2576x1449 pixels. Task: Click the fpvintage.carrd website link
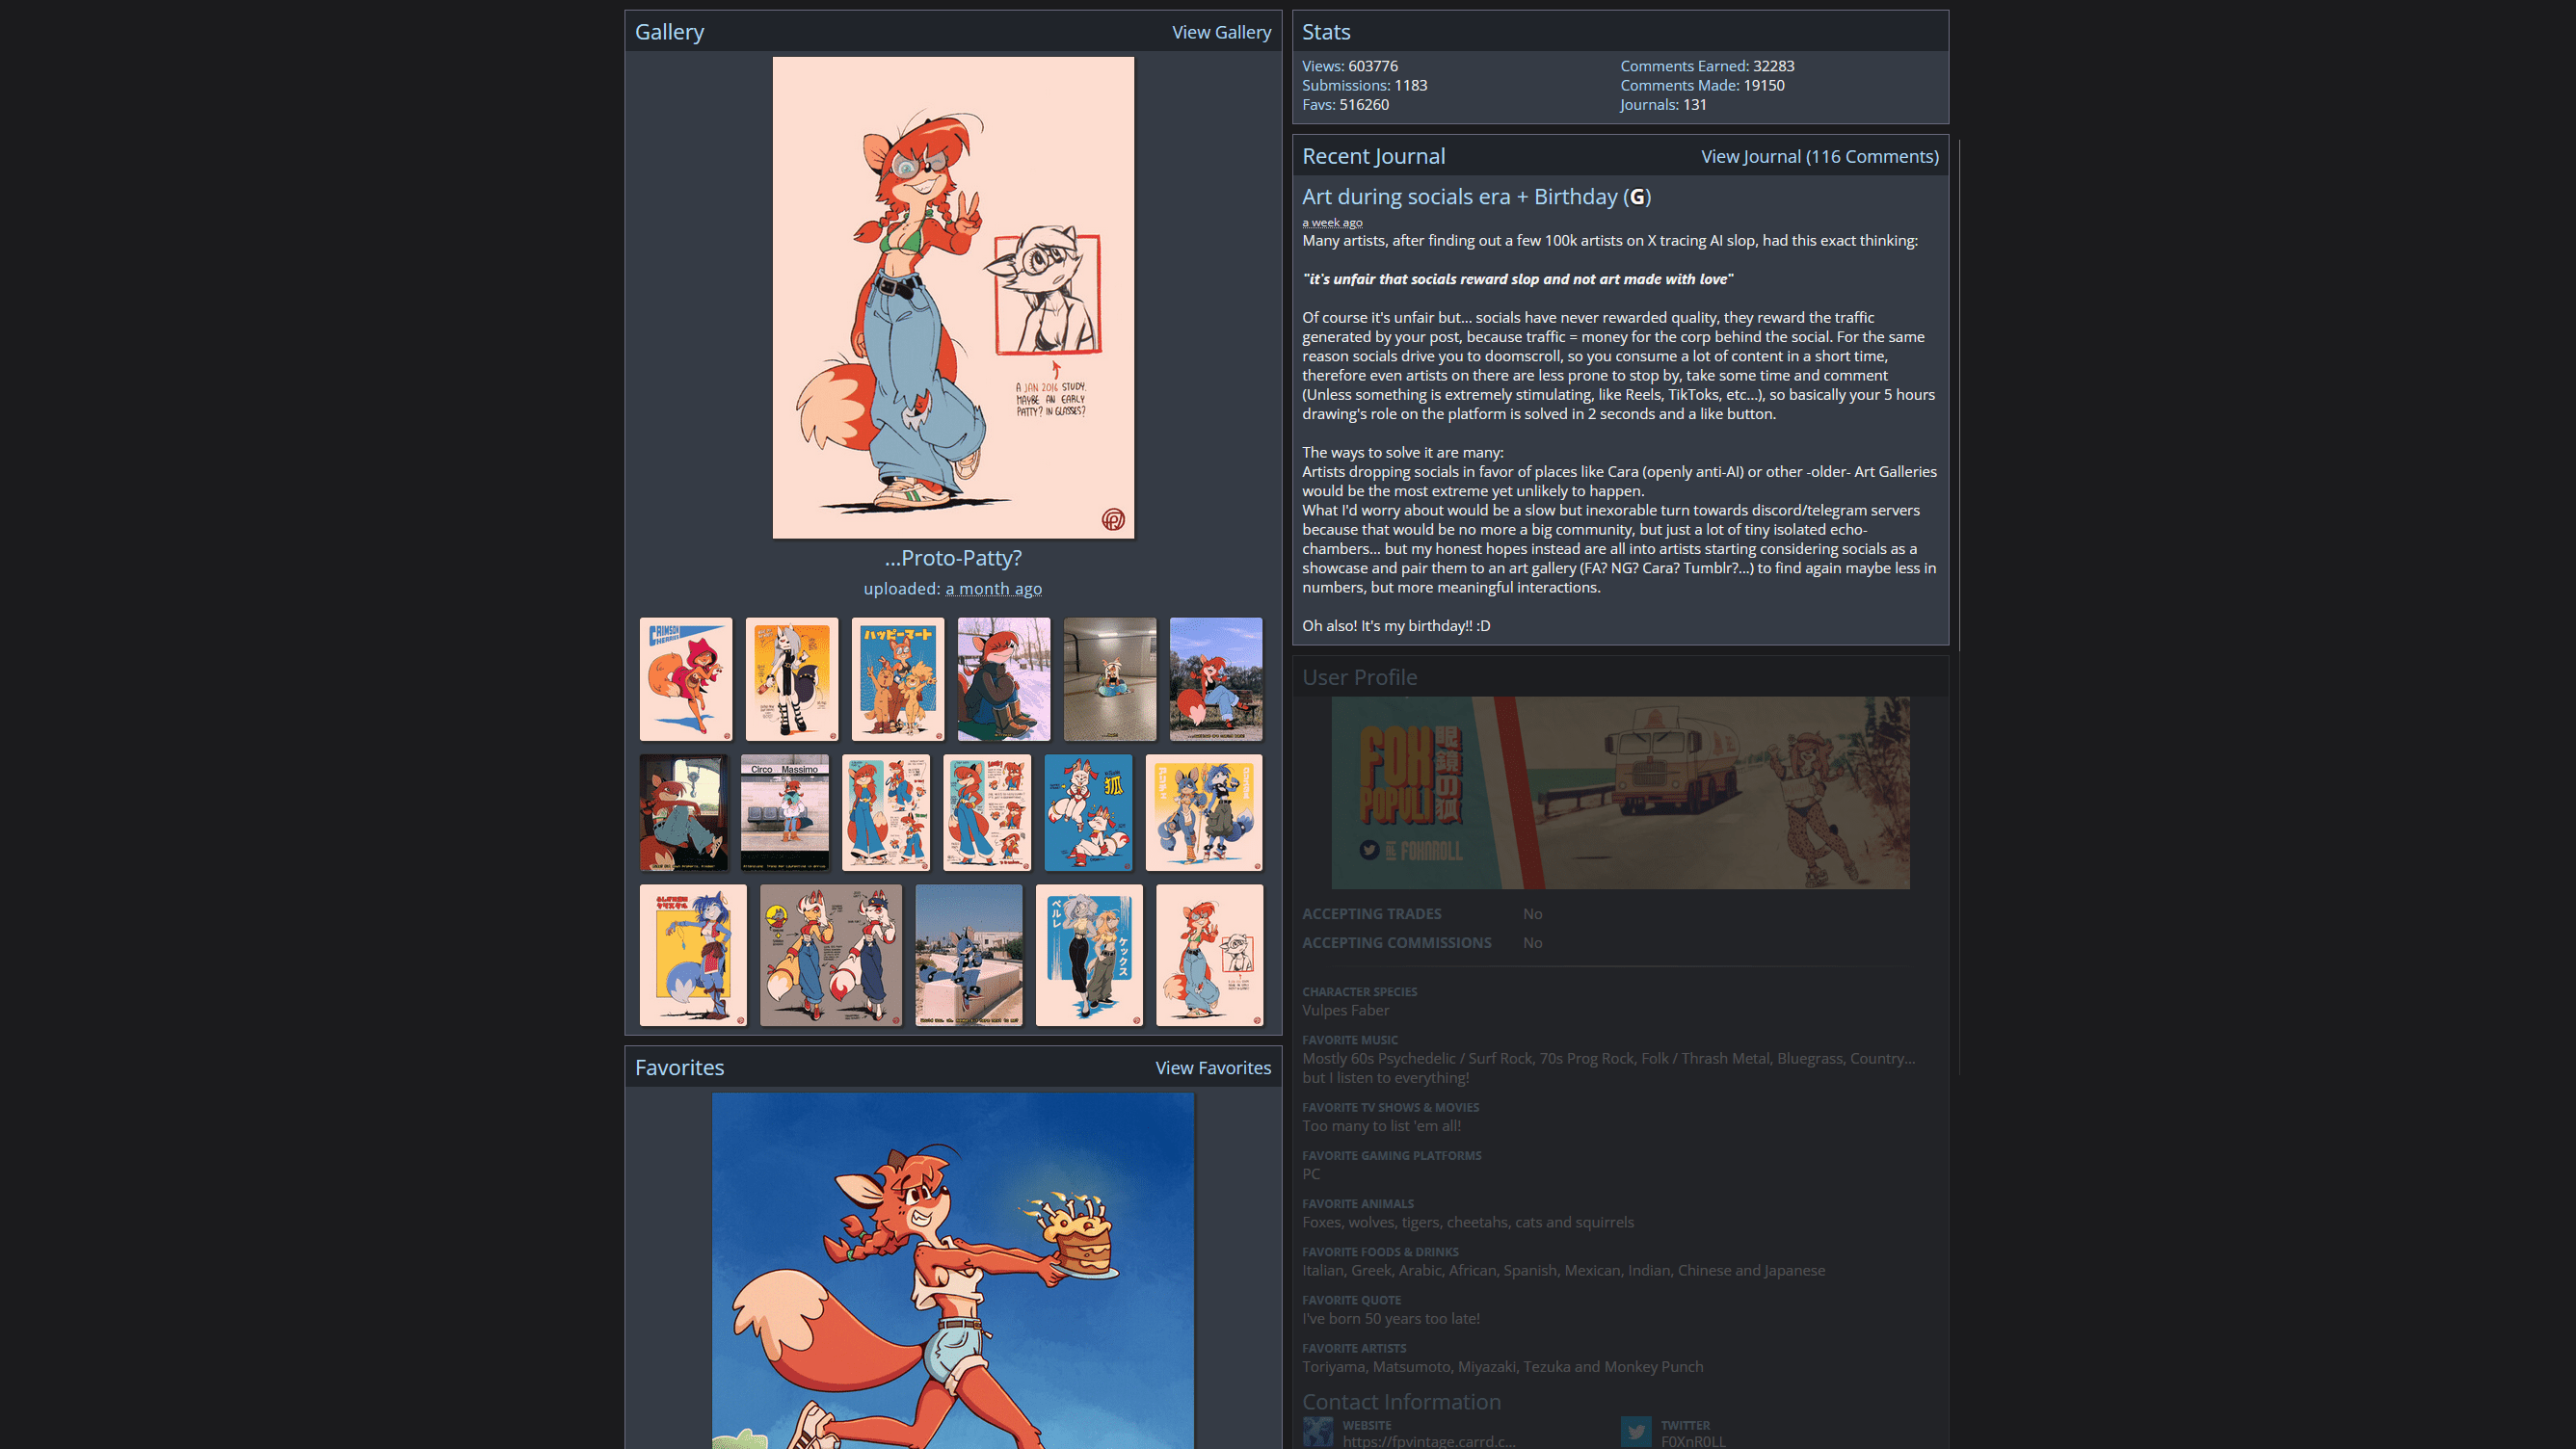coord(1428,1441)
